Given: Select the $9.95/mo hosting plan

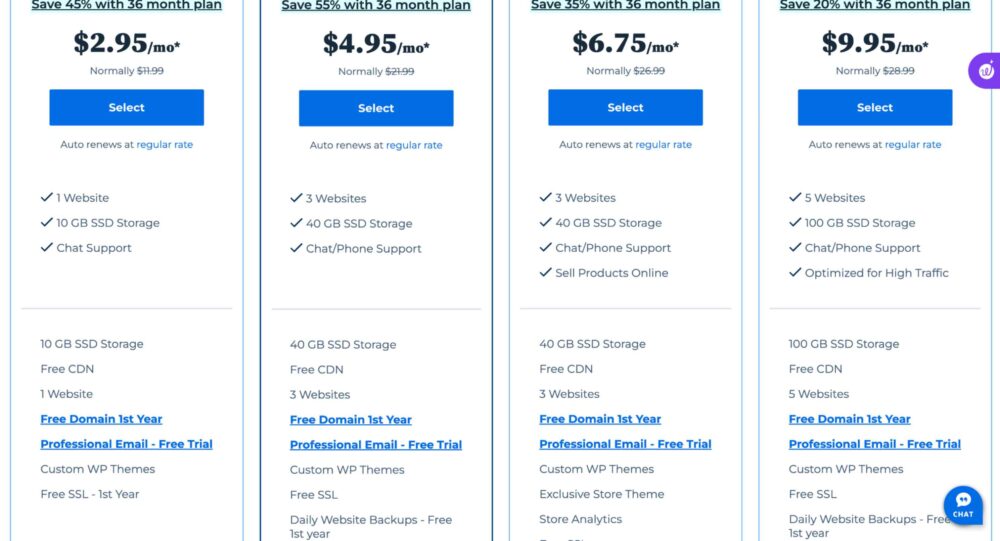Looking at the screenshot, I should click(x=874, y=108).
